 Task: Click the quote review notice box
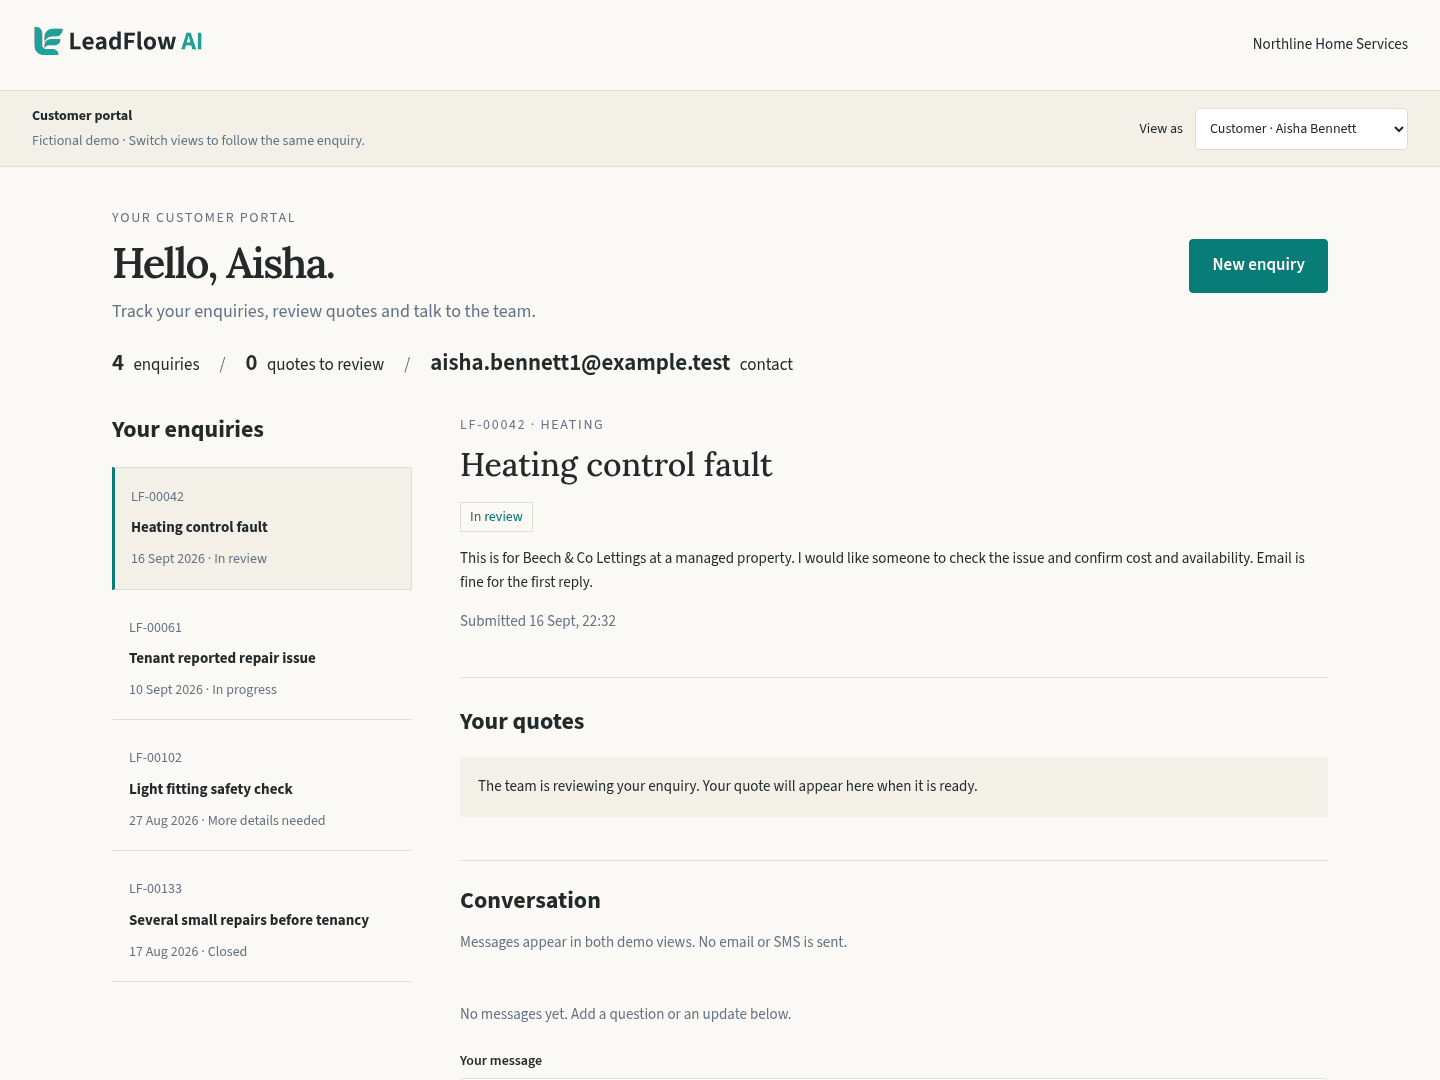(x=894, y=787)
